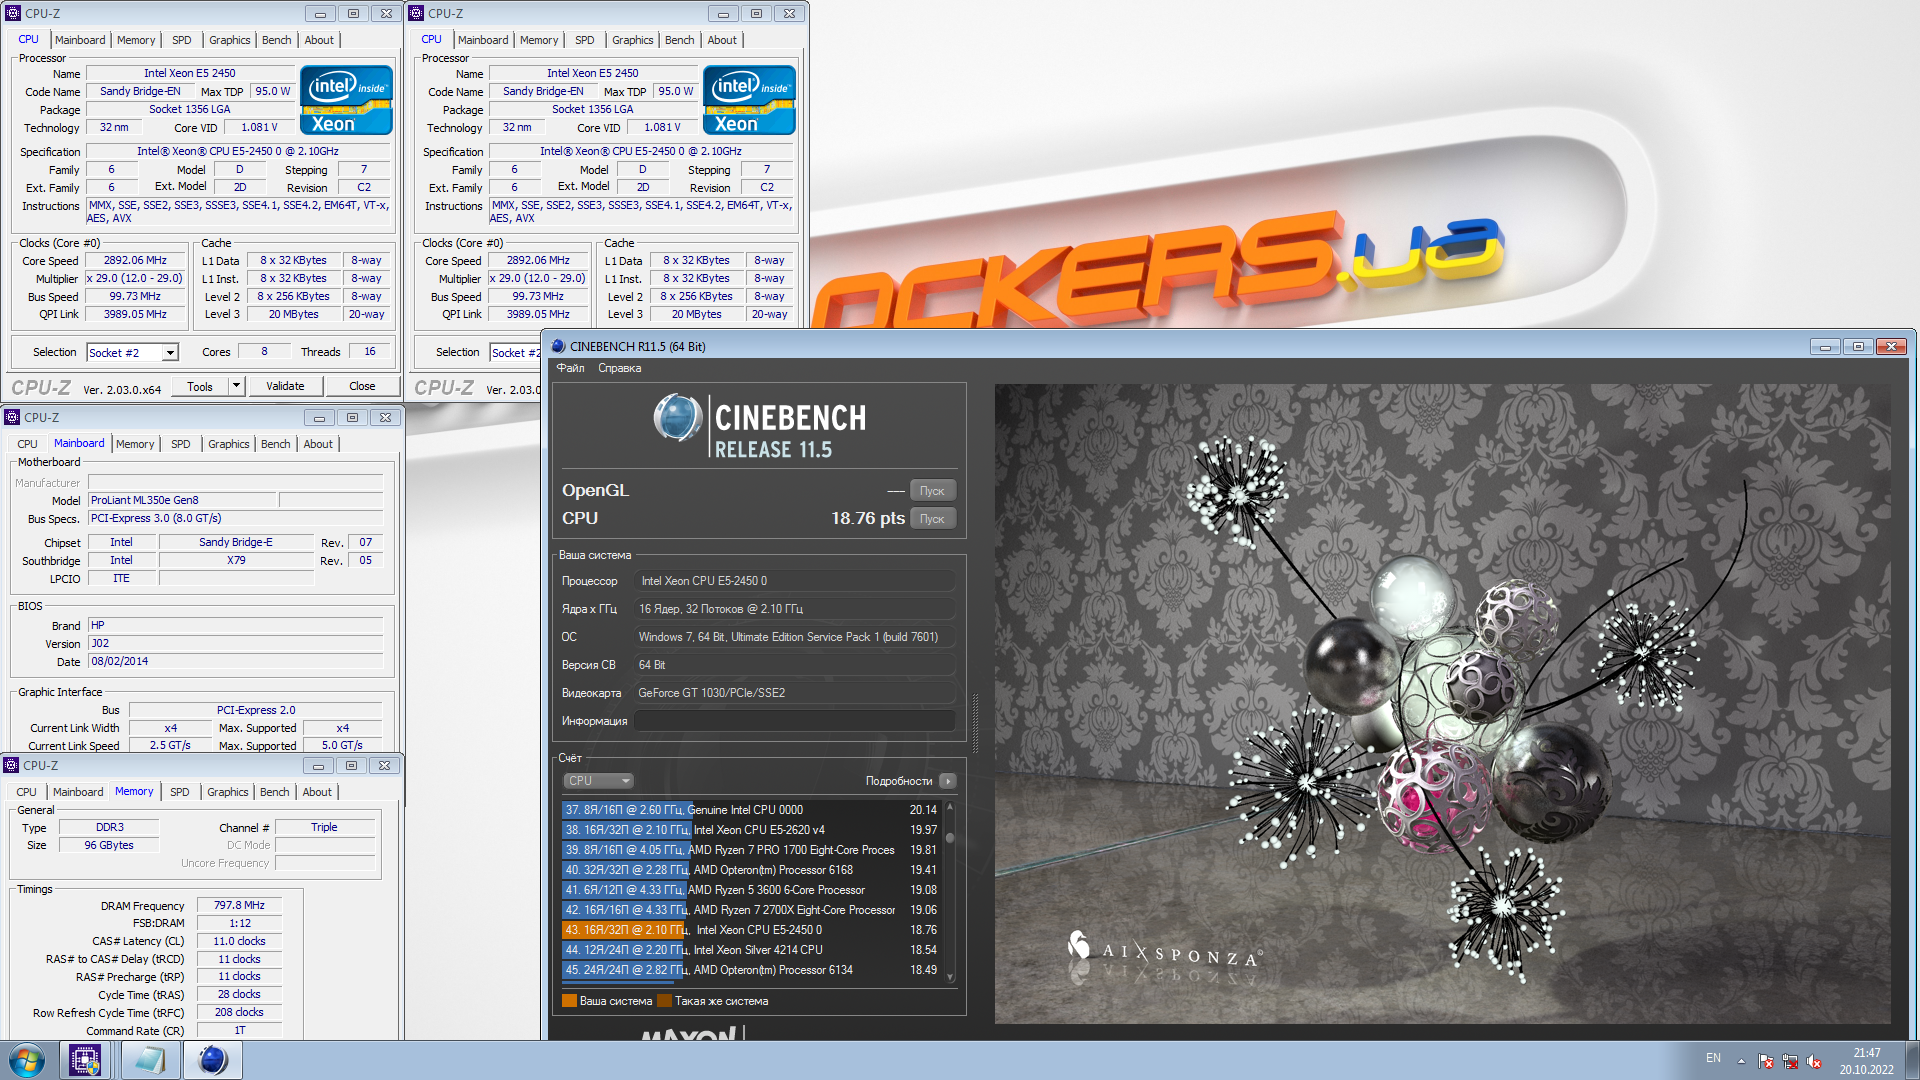The width and height of the screenshot is (1920, 1080).
Task: Select ranking row 45 Opteron 6134
Action: pyautogui.click(x=751, y=970)
